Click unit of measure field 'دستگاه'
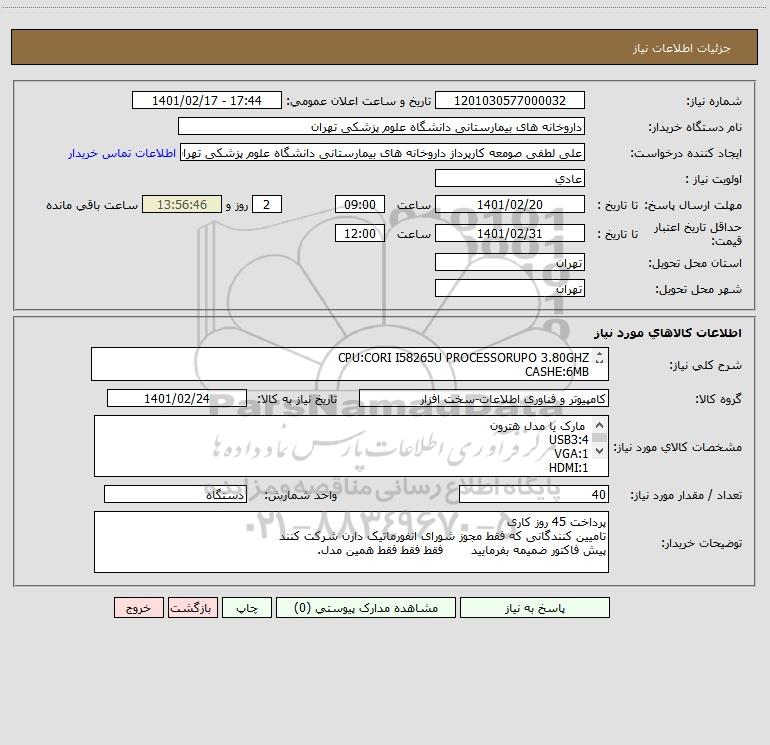 pos(175,494)
